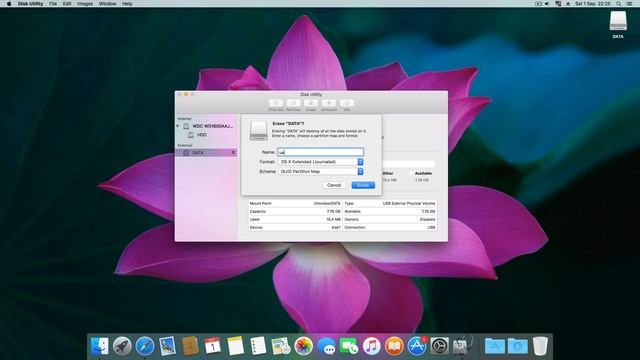Screen dimensions: 640x360
Task: Open Calendar from the dock
Action: pos(213,346)
